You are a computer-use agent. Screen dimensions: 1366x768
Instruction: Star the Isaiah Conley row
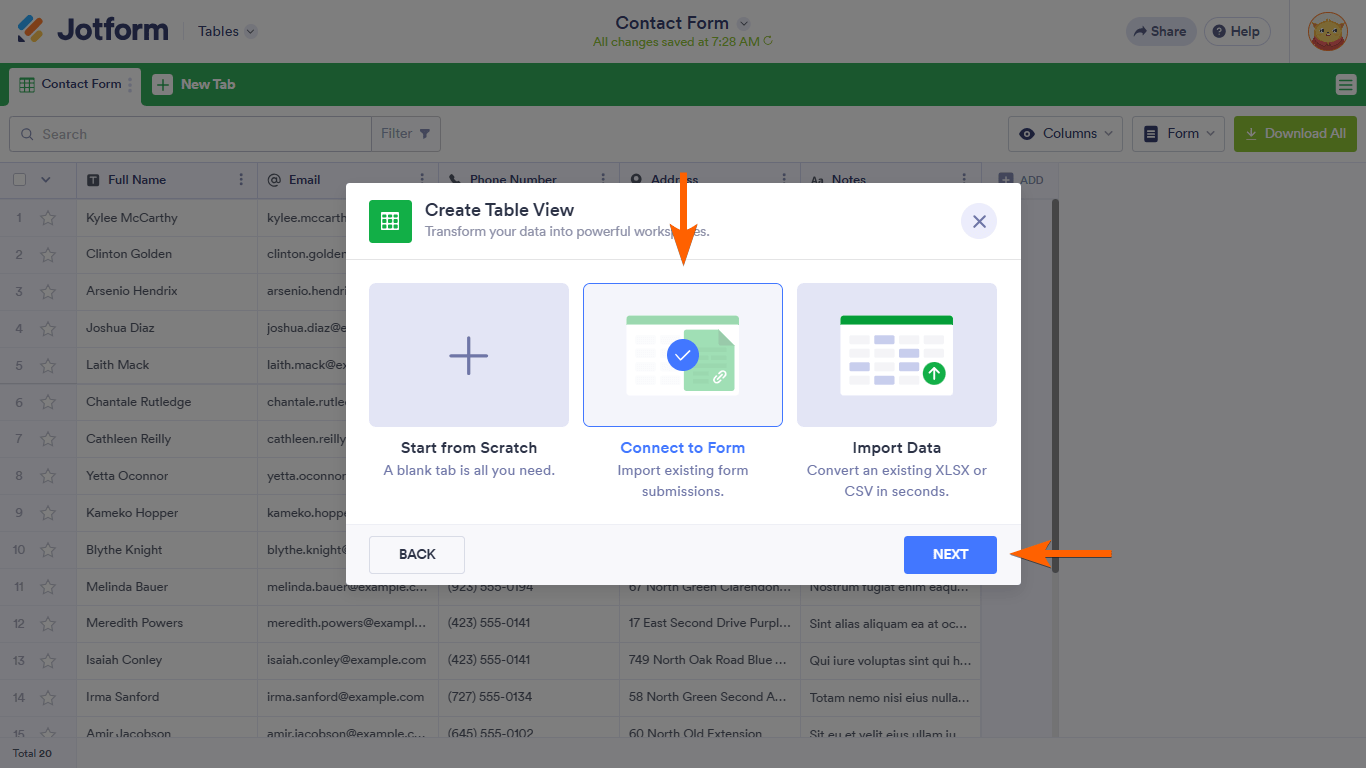[x=47, y=661]
